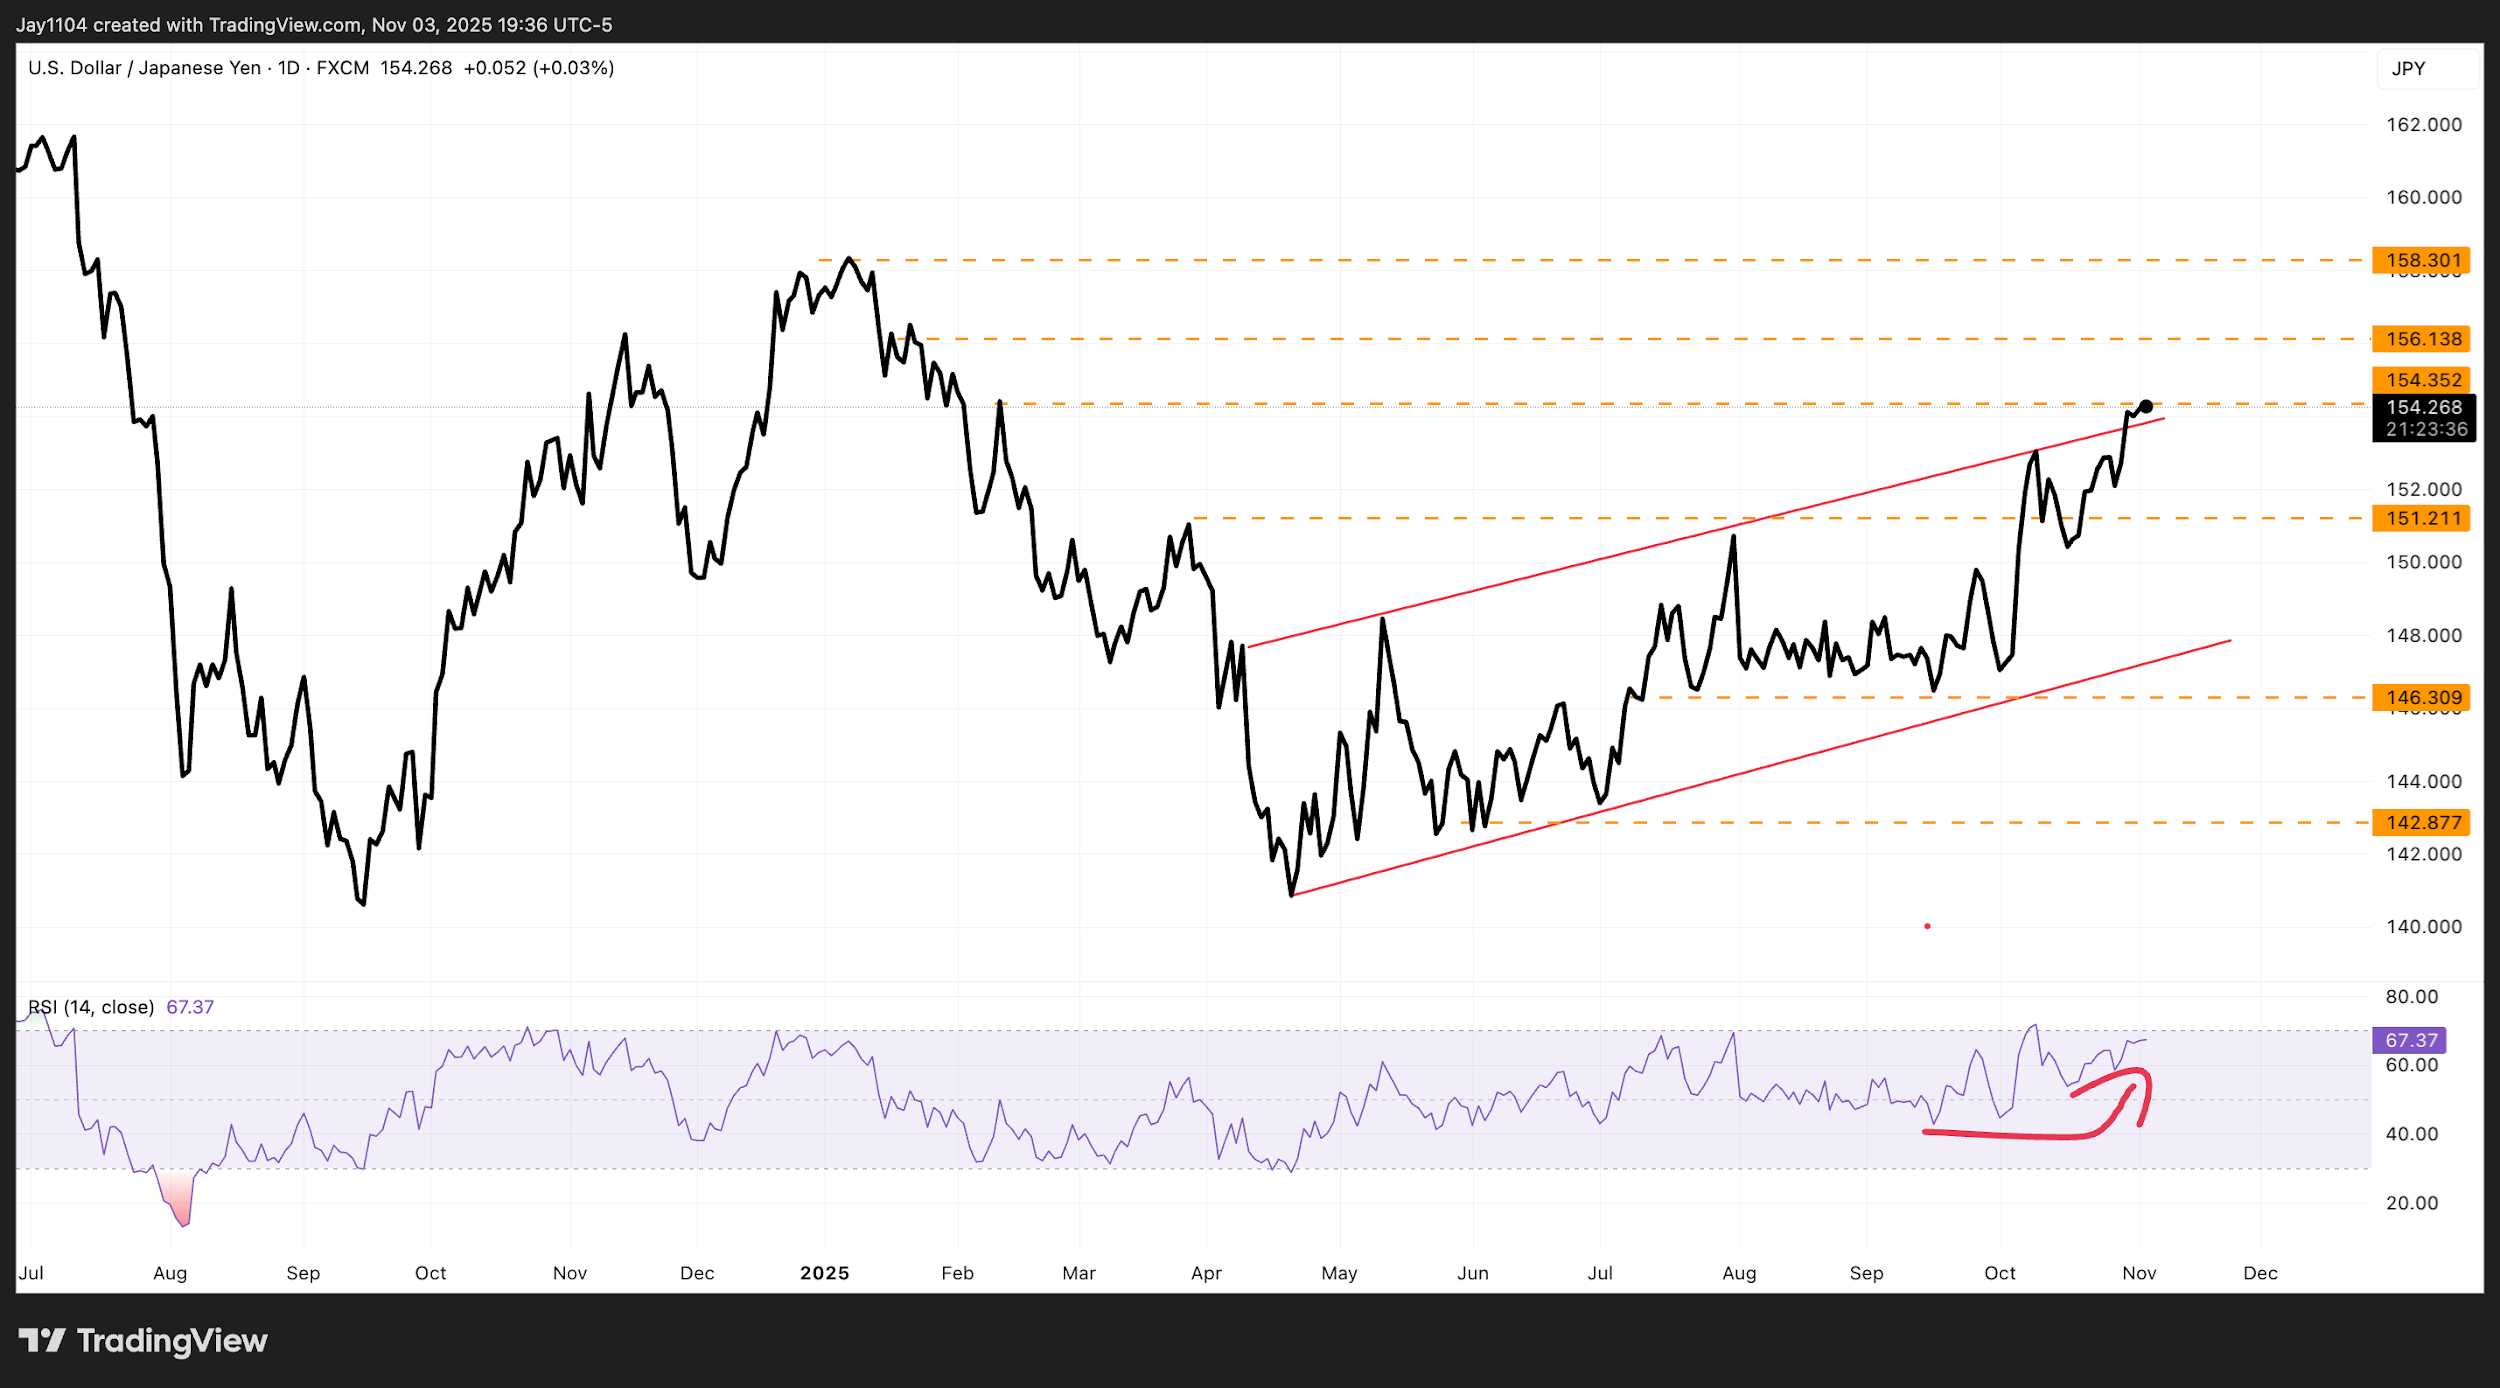Click the TradingView logo icon
2500x1388 pixels.
[42, 1340]
